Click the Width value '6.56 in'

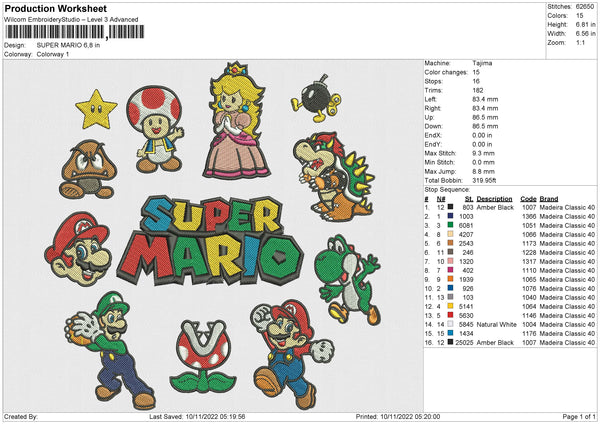click(x=586, y=34)
